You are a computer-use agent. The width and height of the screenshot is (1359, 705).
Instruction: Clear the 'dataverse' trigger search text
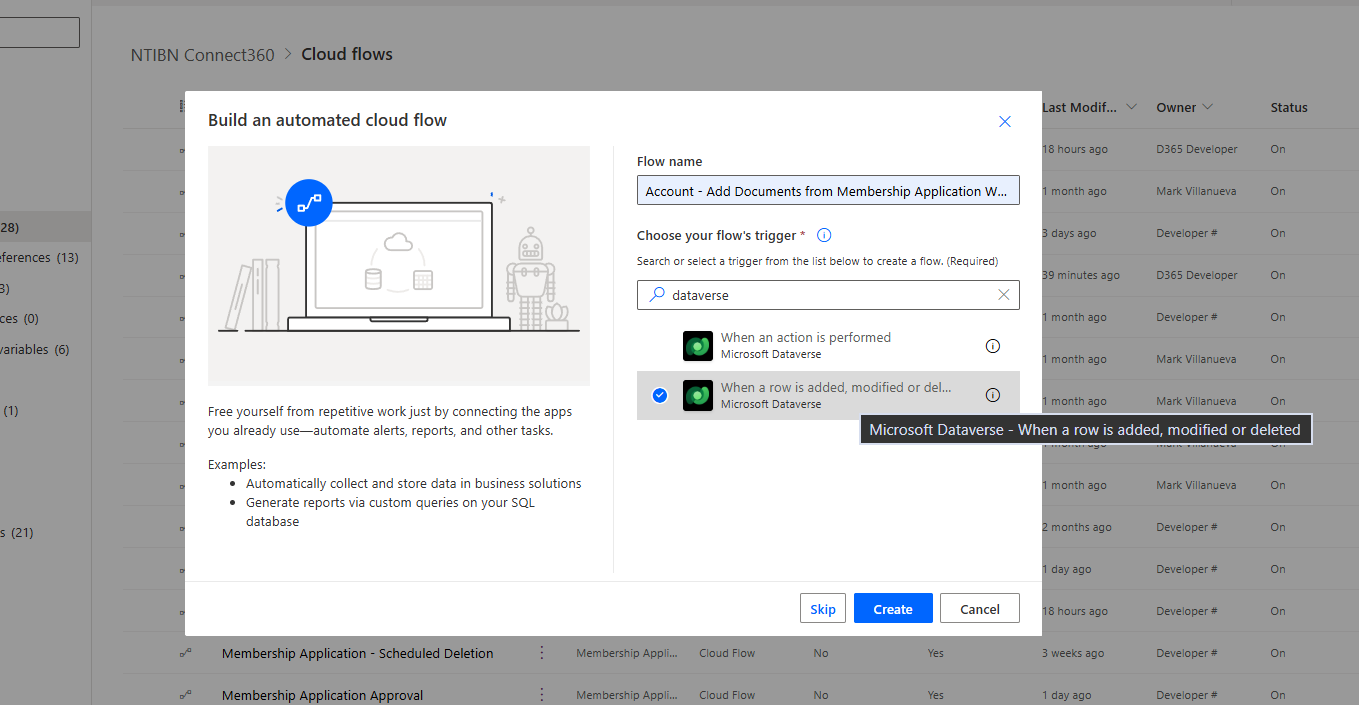click(1004, 295)
